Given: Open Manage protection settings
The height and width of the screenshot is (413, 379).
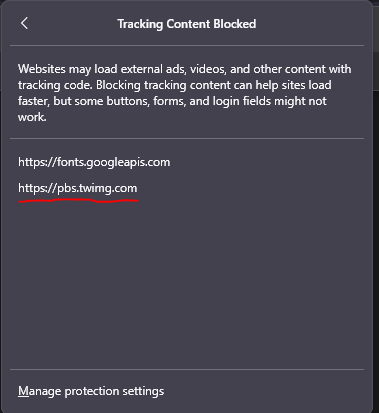Looking at the screenshot, I should [x=91, y=391].
